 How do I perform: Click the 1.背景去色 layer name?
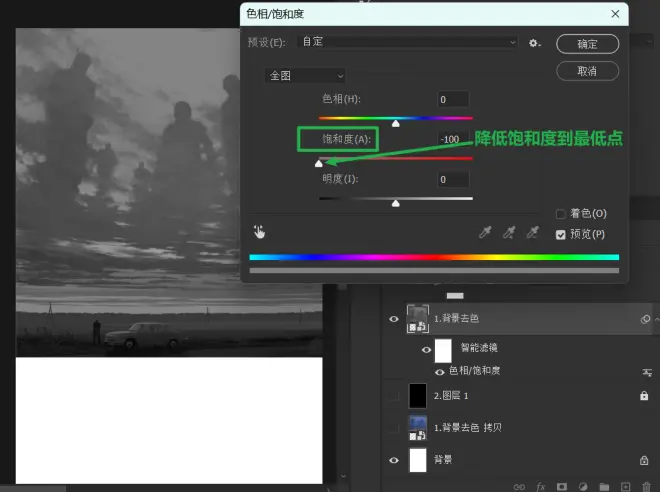[456, 319]
